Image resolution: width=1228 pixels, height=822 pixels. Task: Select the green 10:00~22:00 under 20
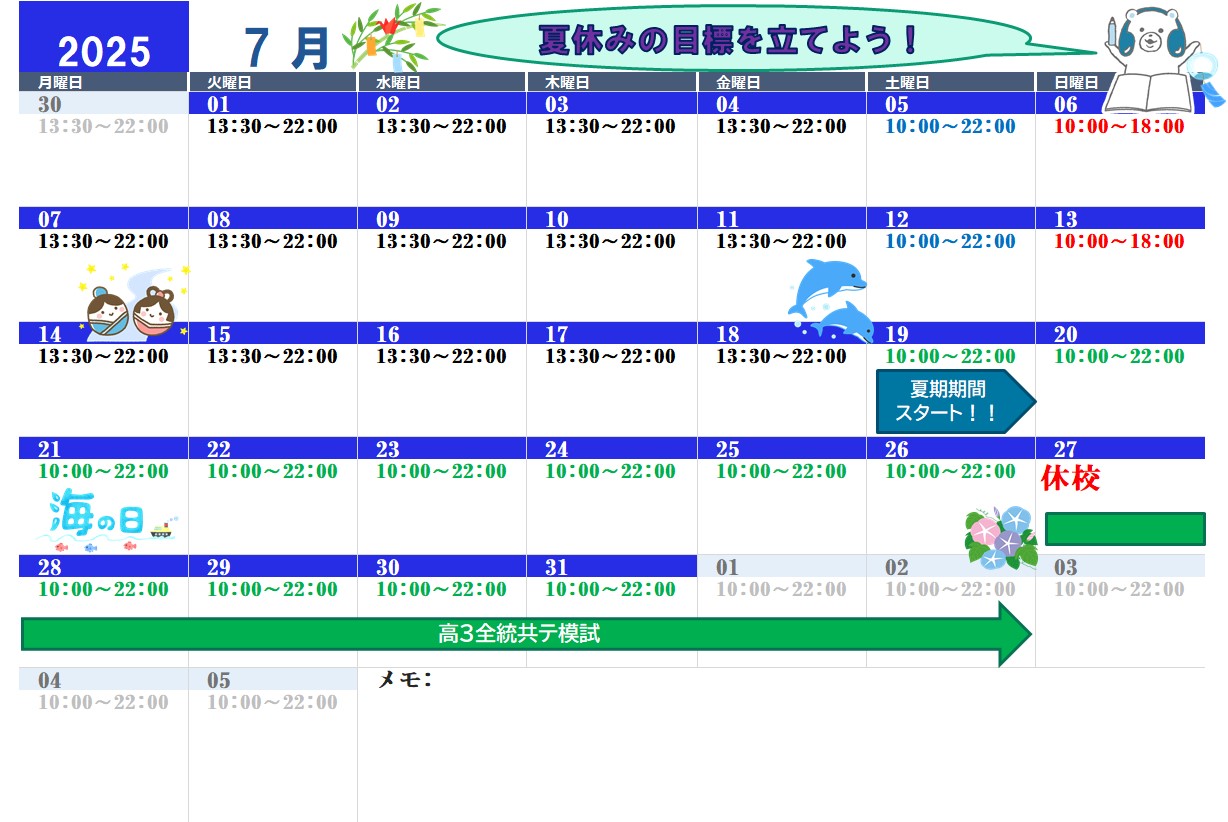[x=1118, y=357]
